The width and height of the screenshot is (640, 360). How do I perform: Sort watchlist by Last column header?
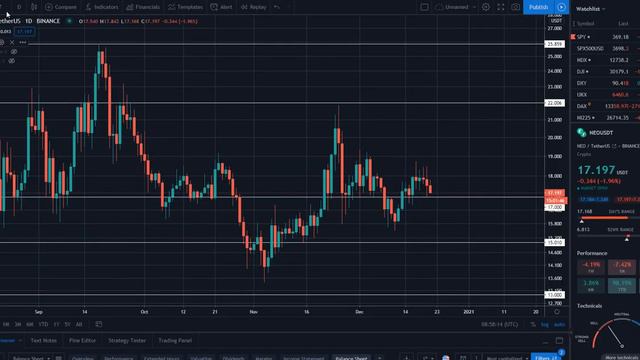click(x=623, y=24)
